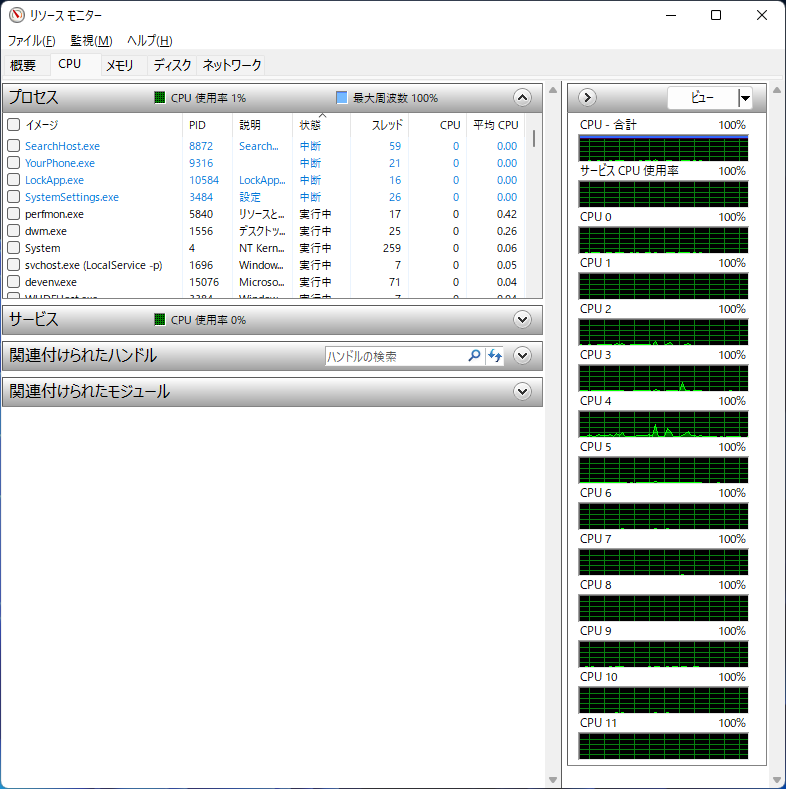
Task: Switch to the メモリ tab
Action: pos(120,65)
